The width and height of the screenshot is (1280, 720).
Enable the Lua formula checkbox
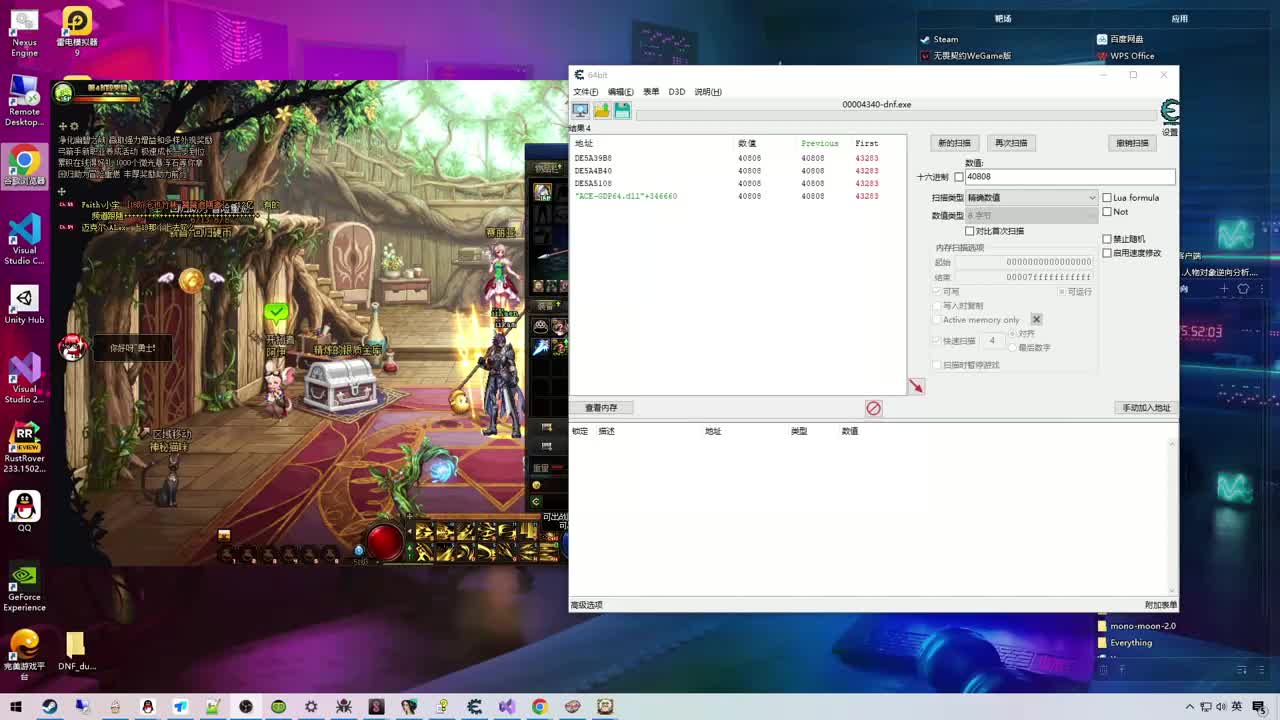point(1107,198)
